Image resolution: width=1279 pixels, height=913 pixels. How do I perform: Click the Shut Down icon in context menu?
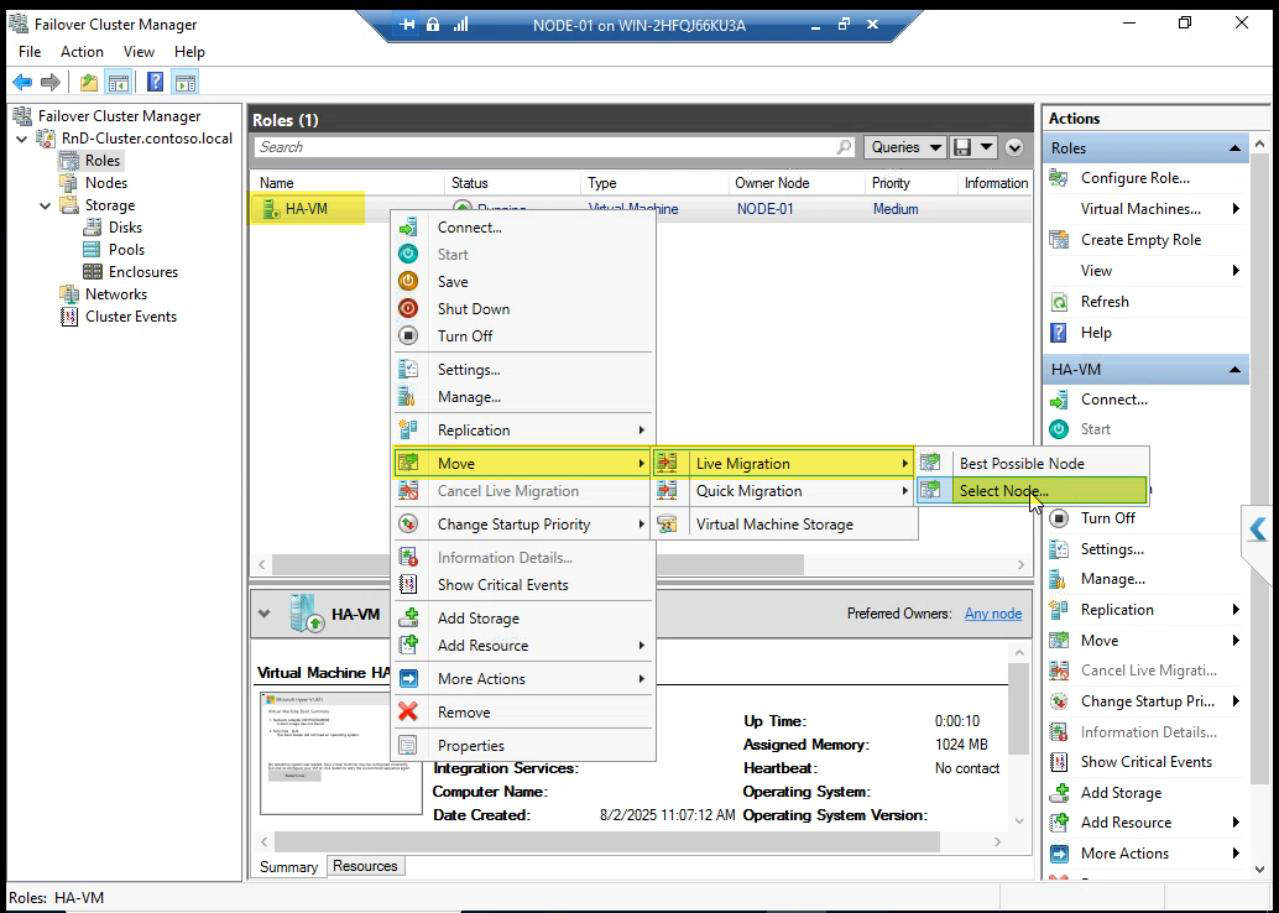coord(408,308)
